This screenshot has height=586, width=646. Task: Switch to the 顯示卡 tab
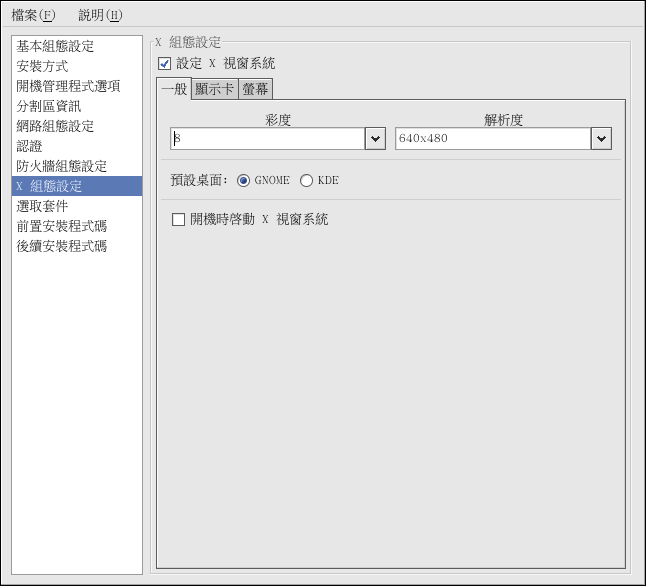[x=214, y=89]
